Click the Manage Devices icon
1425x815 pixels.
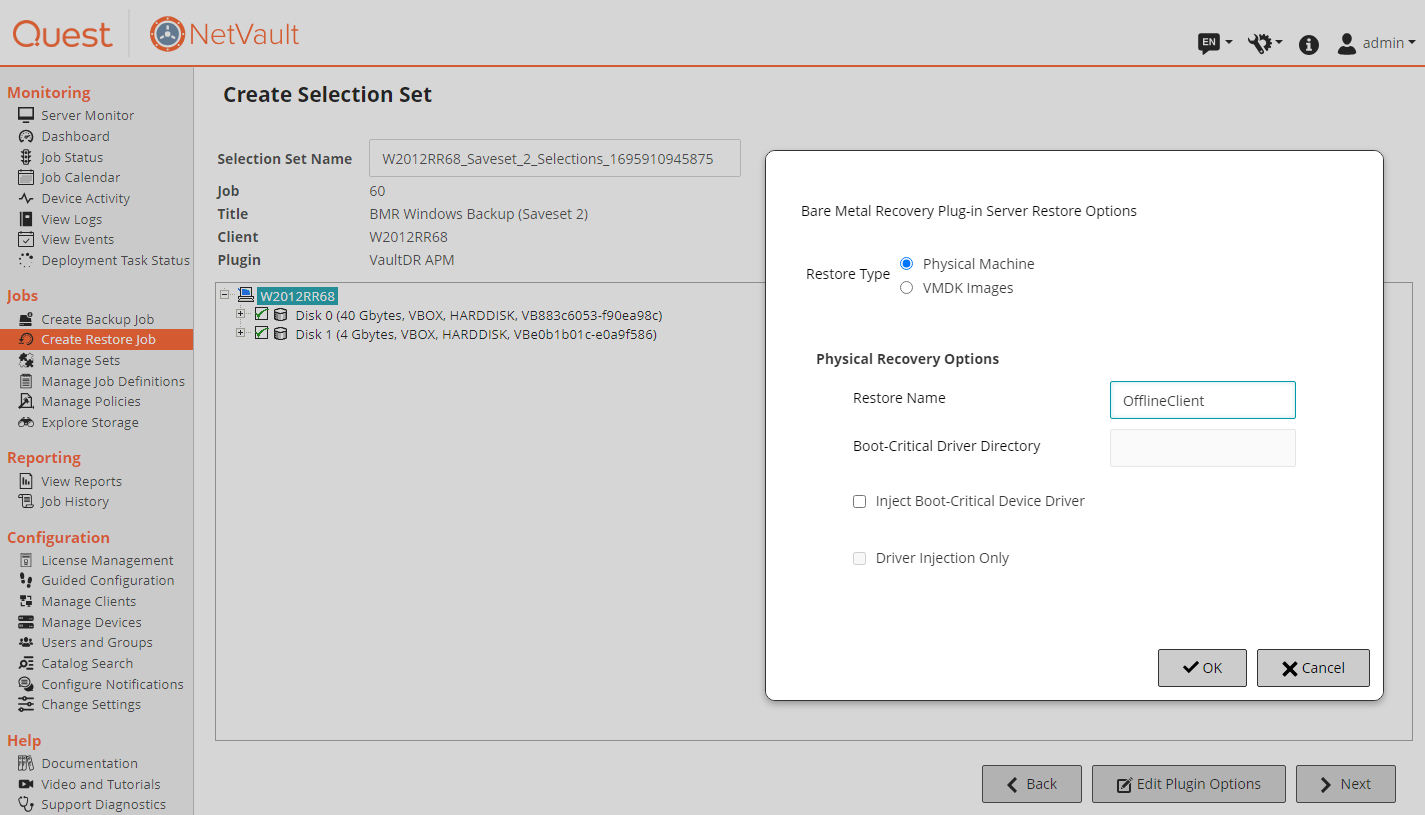pyautogui.click(x=26, y=622)
